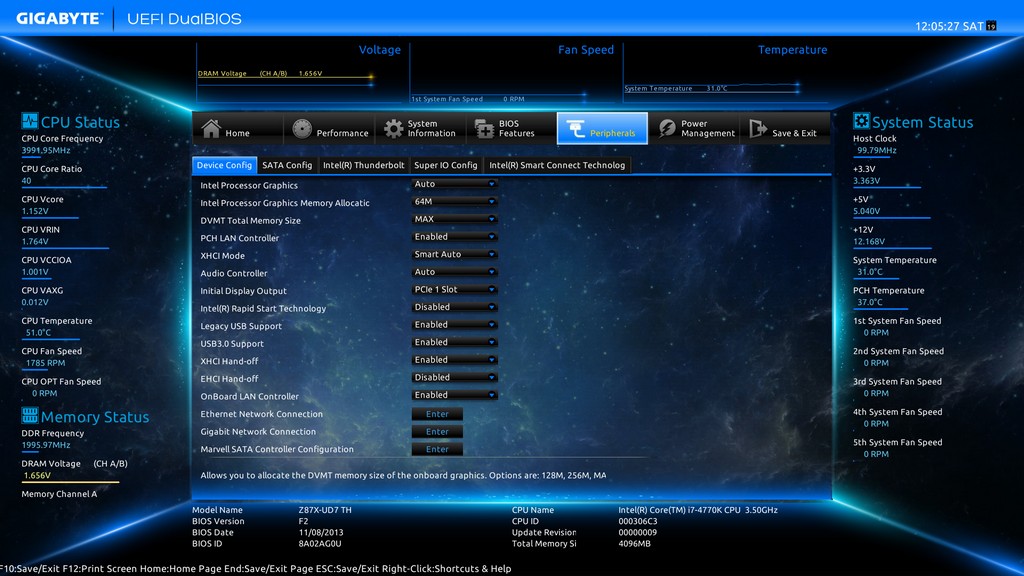Click the CPU Name value Intel Core i7-4770K
This screenshot has height=576, width=1024.
698,510
